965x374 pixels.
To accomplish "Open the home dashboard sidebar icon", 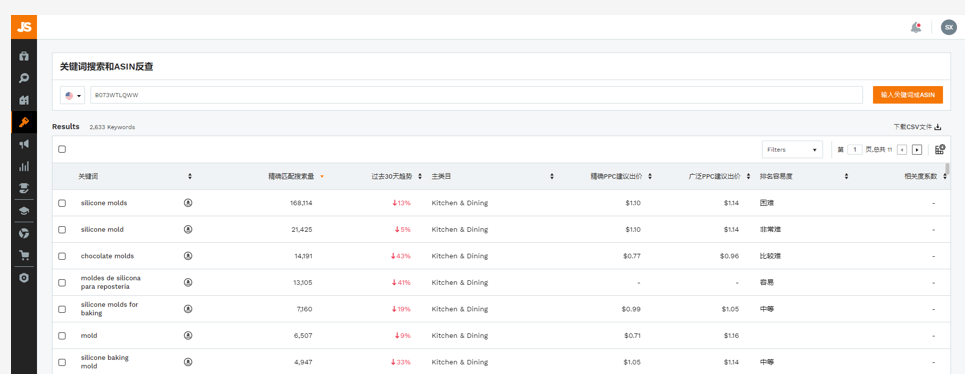I will pyautogui.click(x=24, y=56).
